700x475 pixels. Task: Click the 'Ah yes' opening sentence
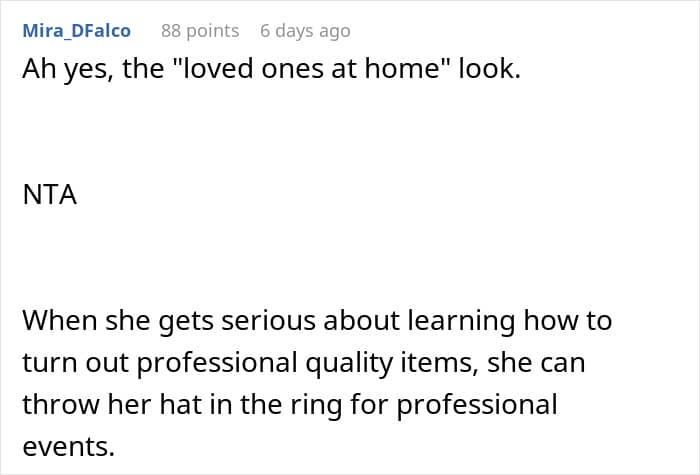click(271, 69)
